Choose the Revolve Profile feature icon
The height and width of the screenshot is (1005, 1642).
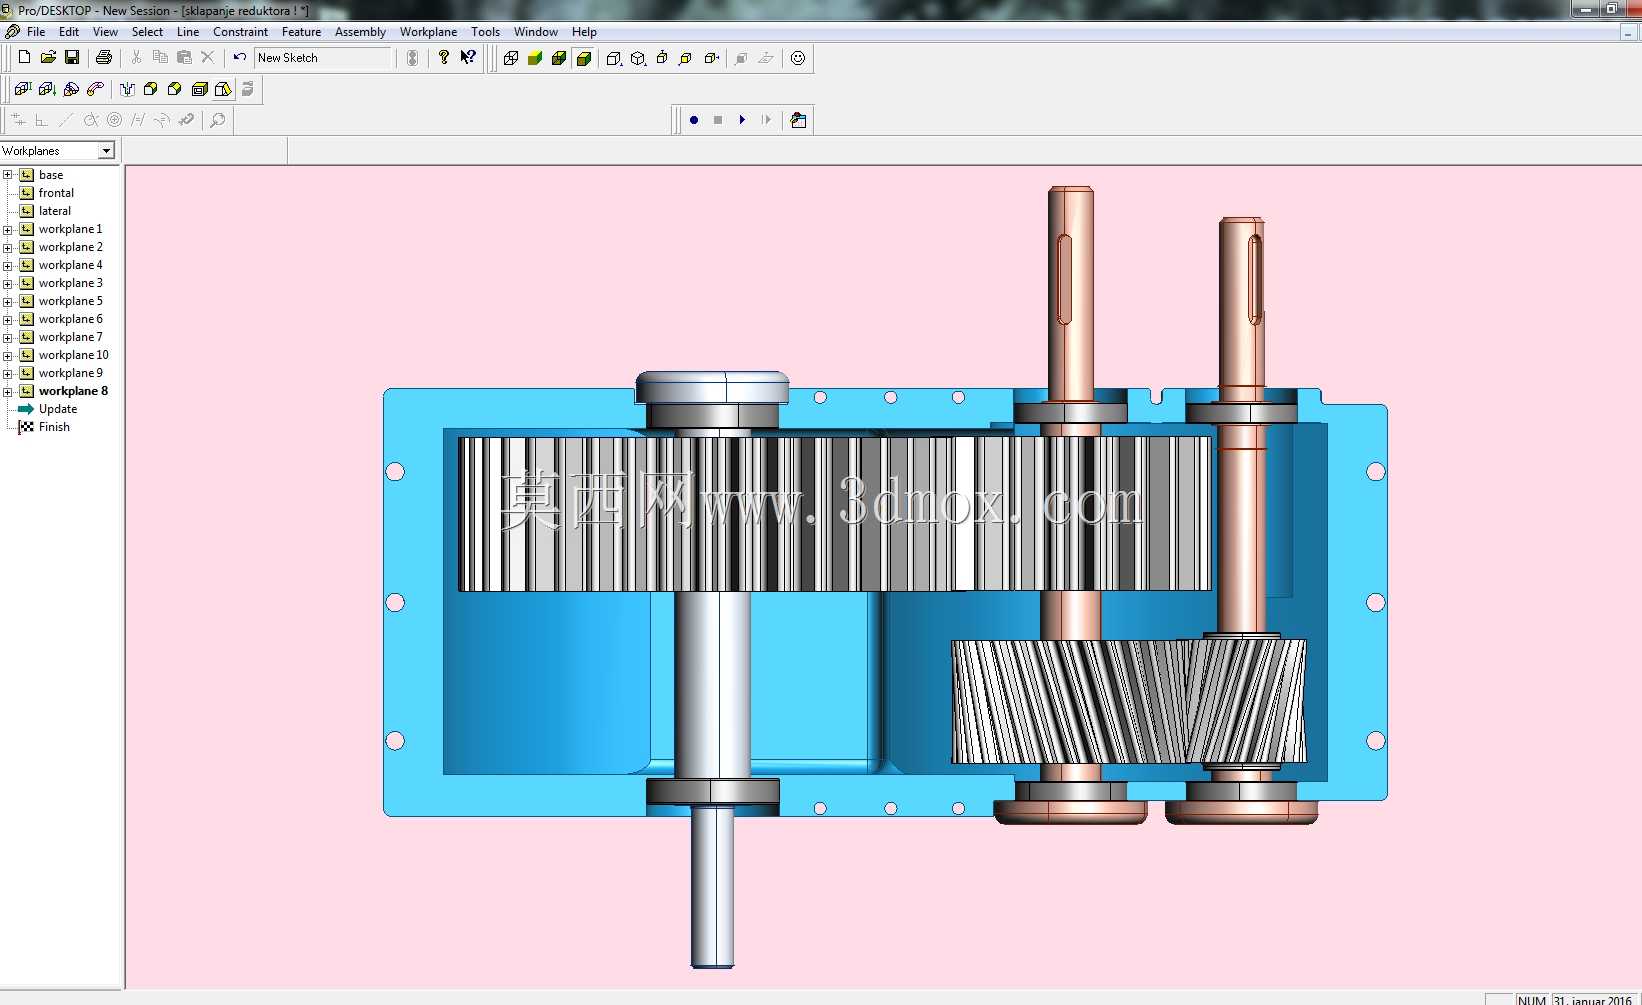click(71, 89)
